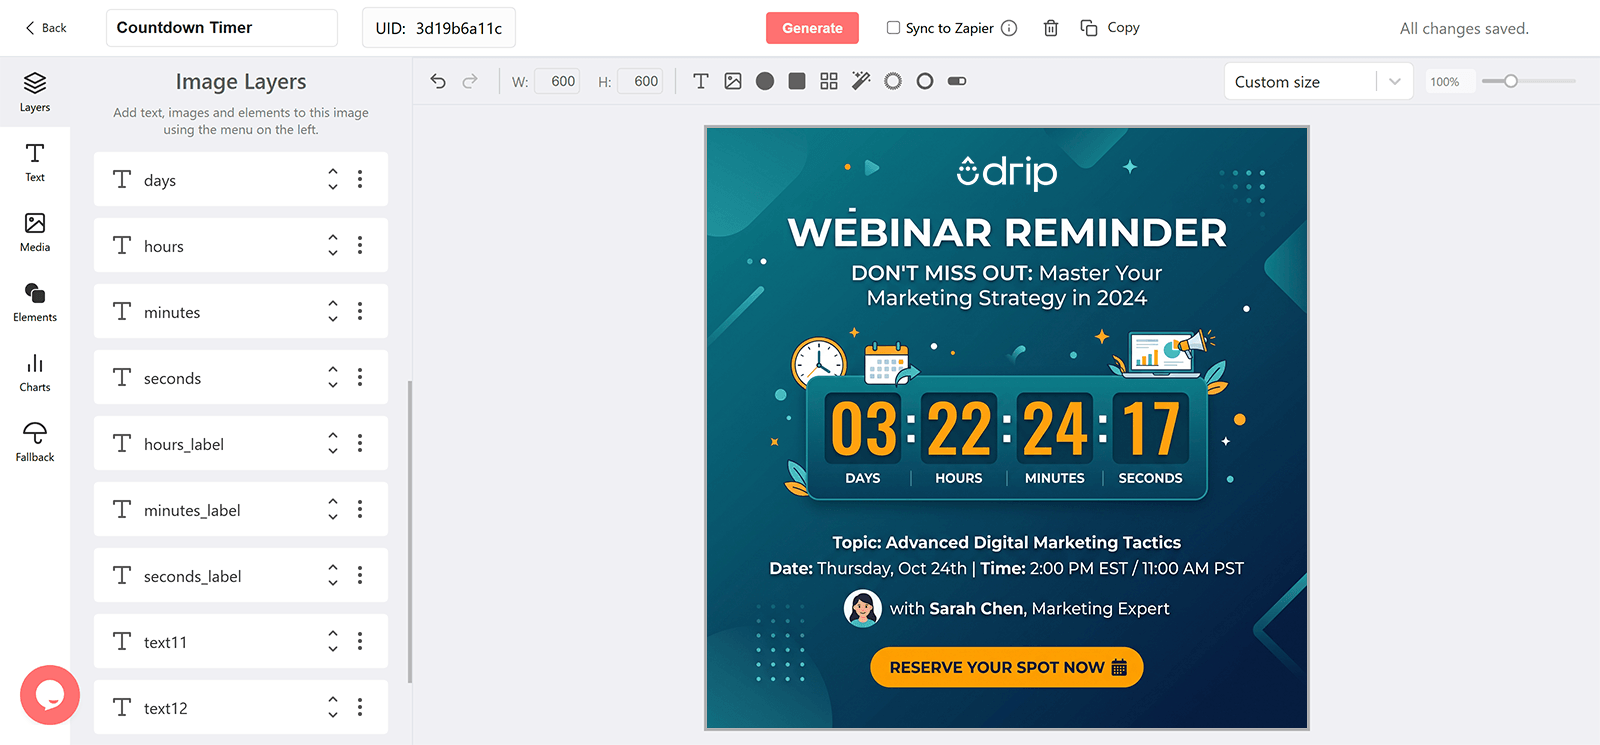Image resolution: width=1600 pixels, height=745 pixels.
Task: Open options menu for hours_label layer
Action: click(x=360, y=443)
